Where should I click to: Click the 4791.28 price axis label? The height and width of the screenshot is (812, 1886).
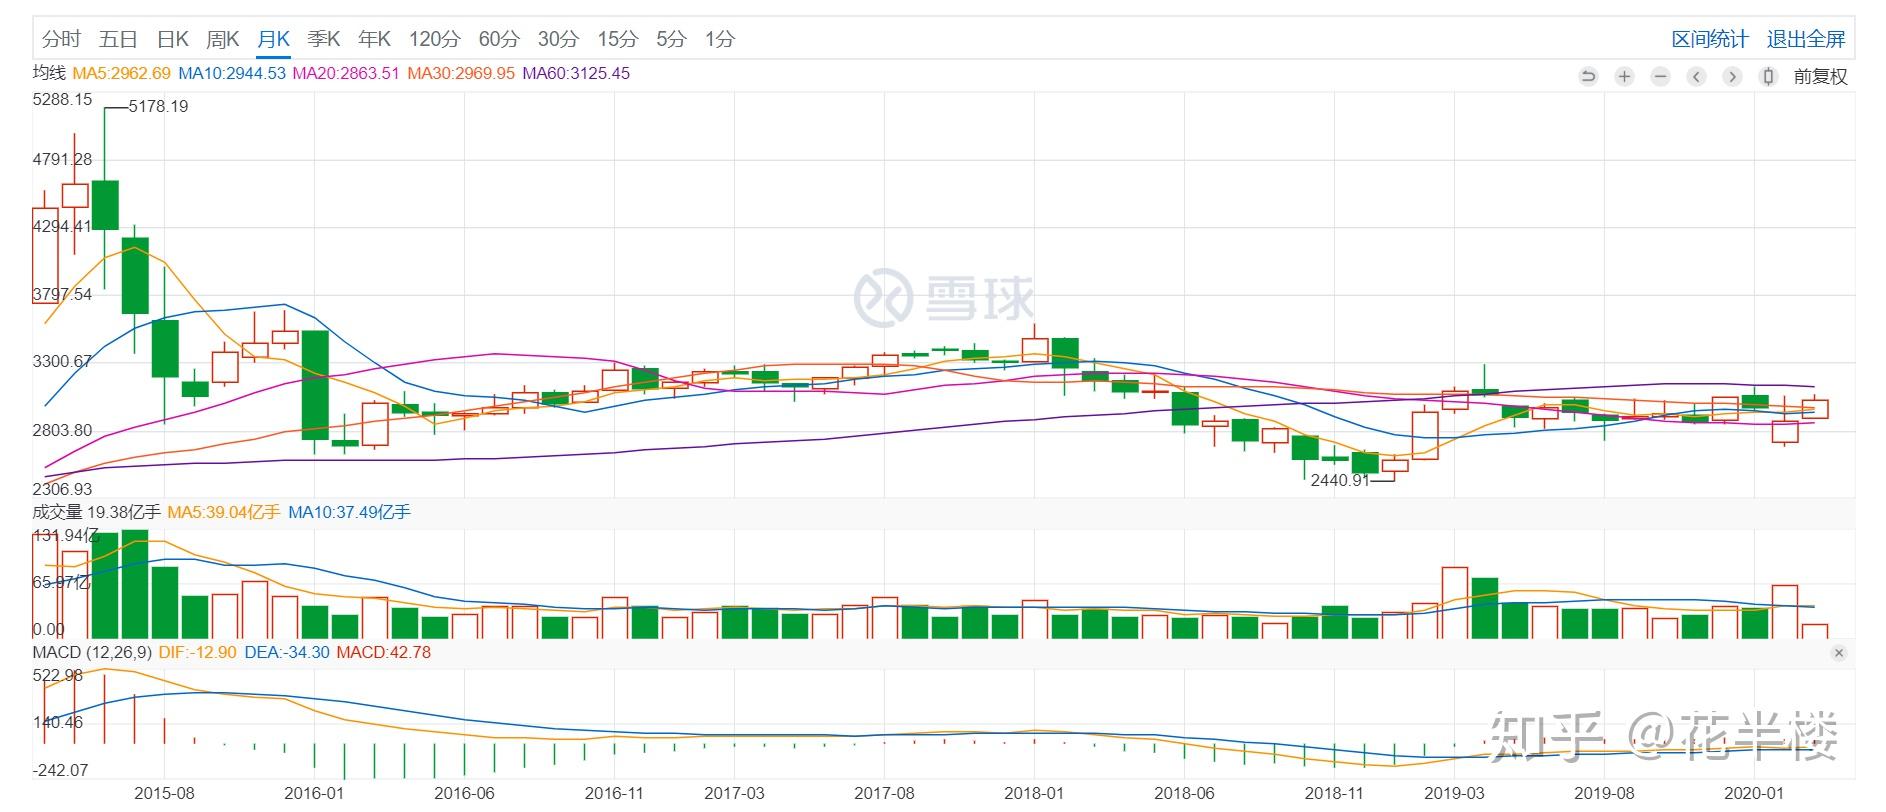tap(62, 159)
